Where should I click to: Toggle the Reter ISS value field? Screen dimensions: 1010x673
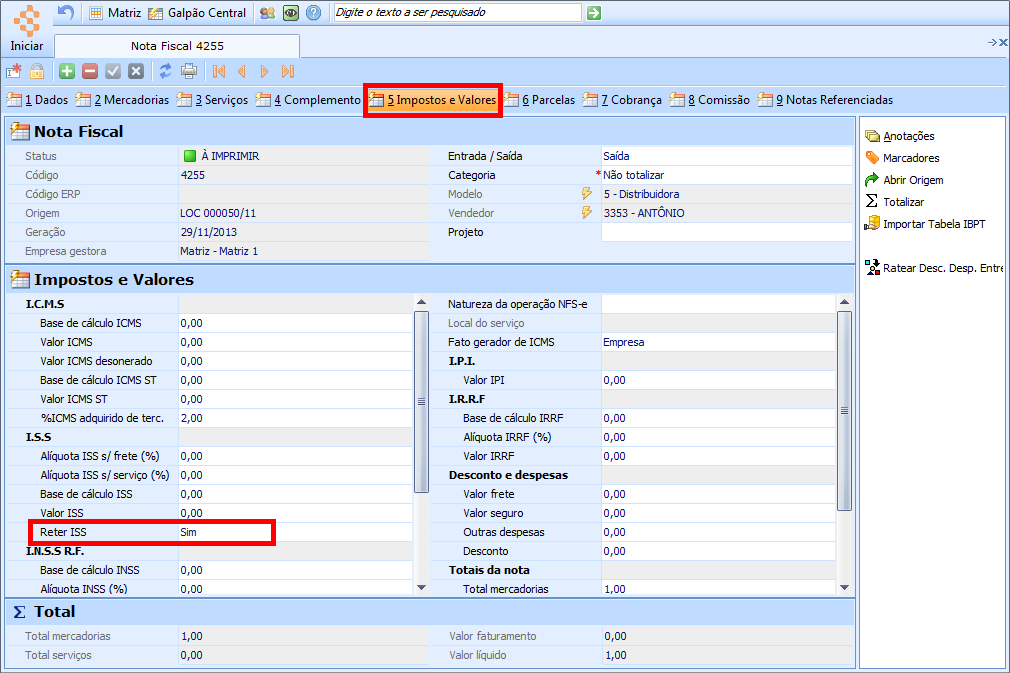pos(225,532)
